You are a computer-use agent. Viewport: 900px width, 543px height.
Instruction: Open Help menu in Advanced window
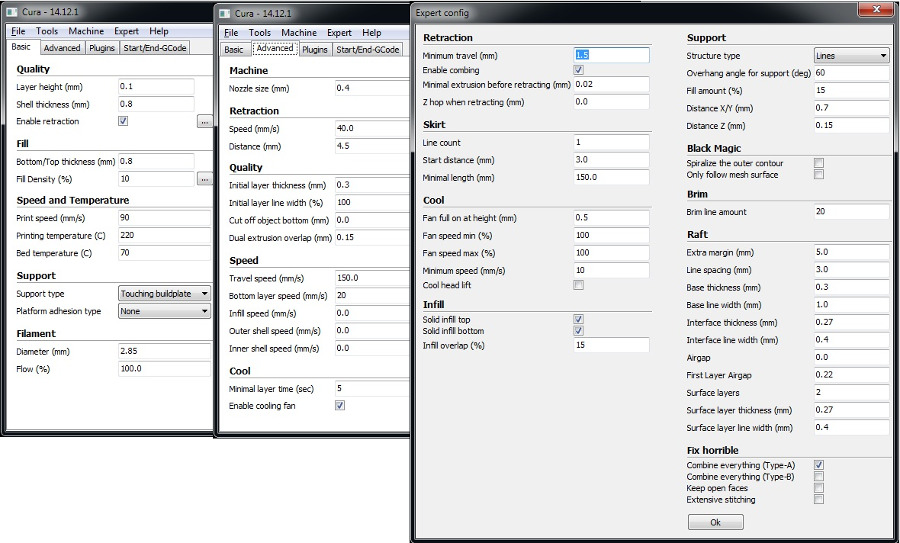pyautogui.click(x=371, y=33)
